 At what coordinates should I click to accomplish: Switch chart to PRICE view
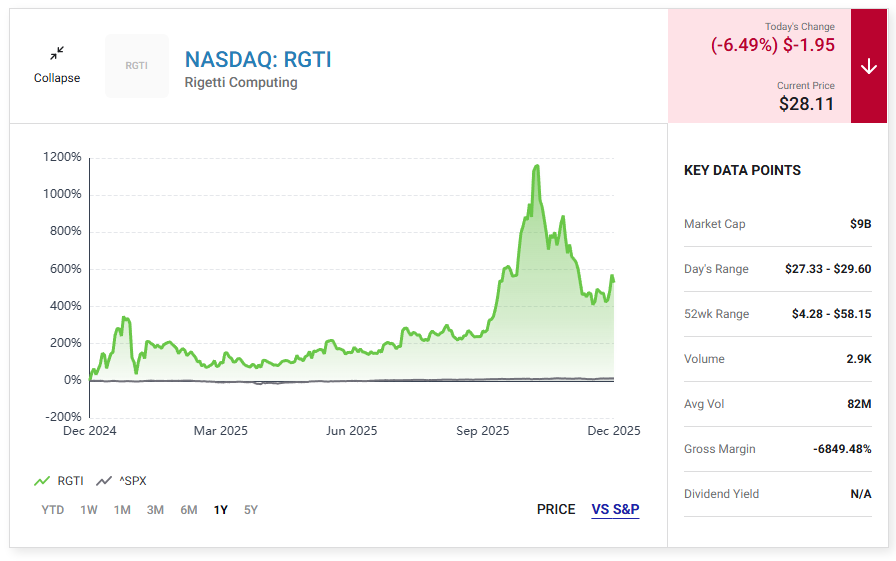click(x=556, y=509)
